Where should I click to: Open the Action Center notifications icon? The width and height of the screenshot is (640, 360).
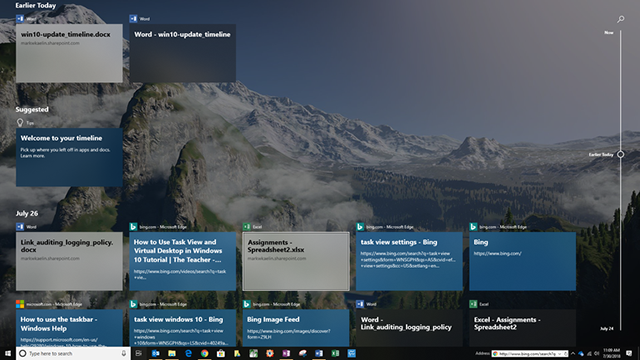(x=629, y=353)
